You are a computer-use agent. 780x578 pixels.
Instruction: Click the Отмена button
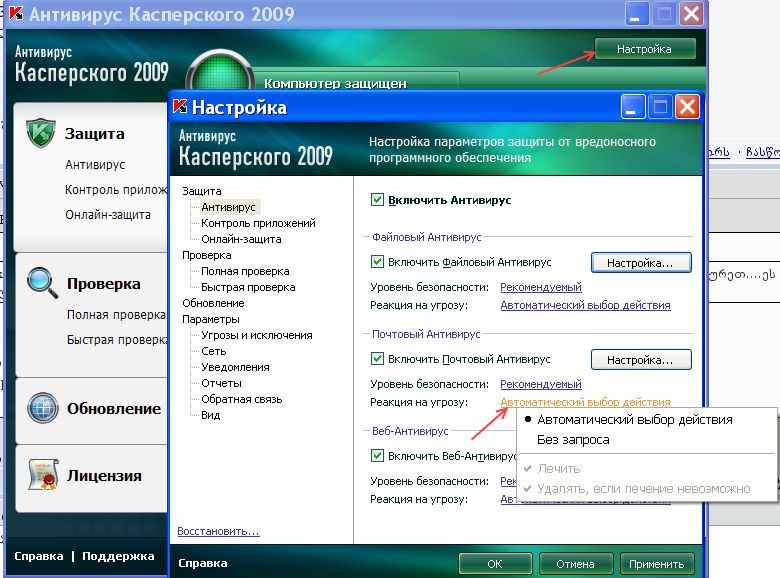576,564
